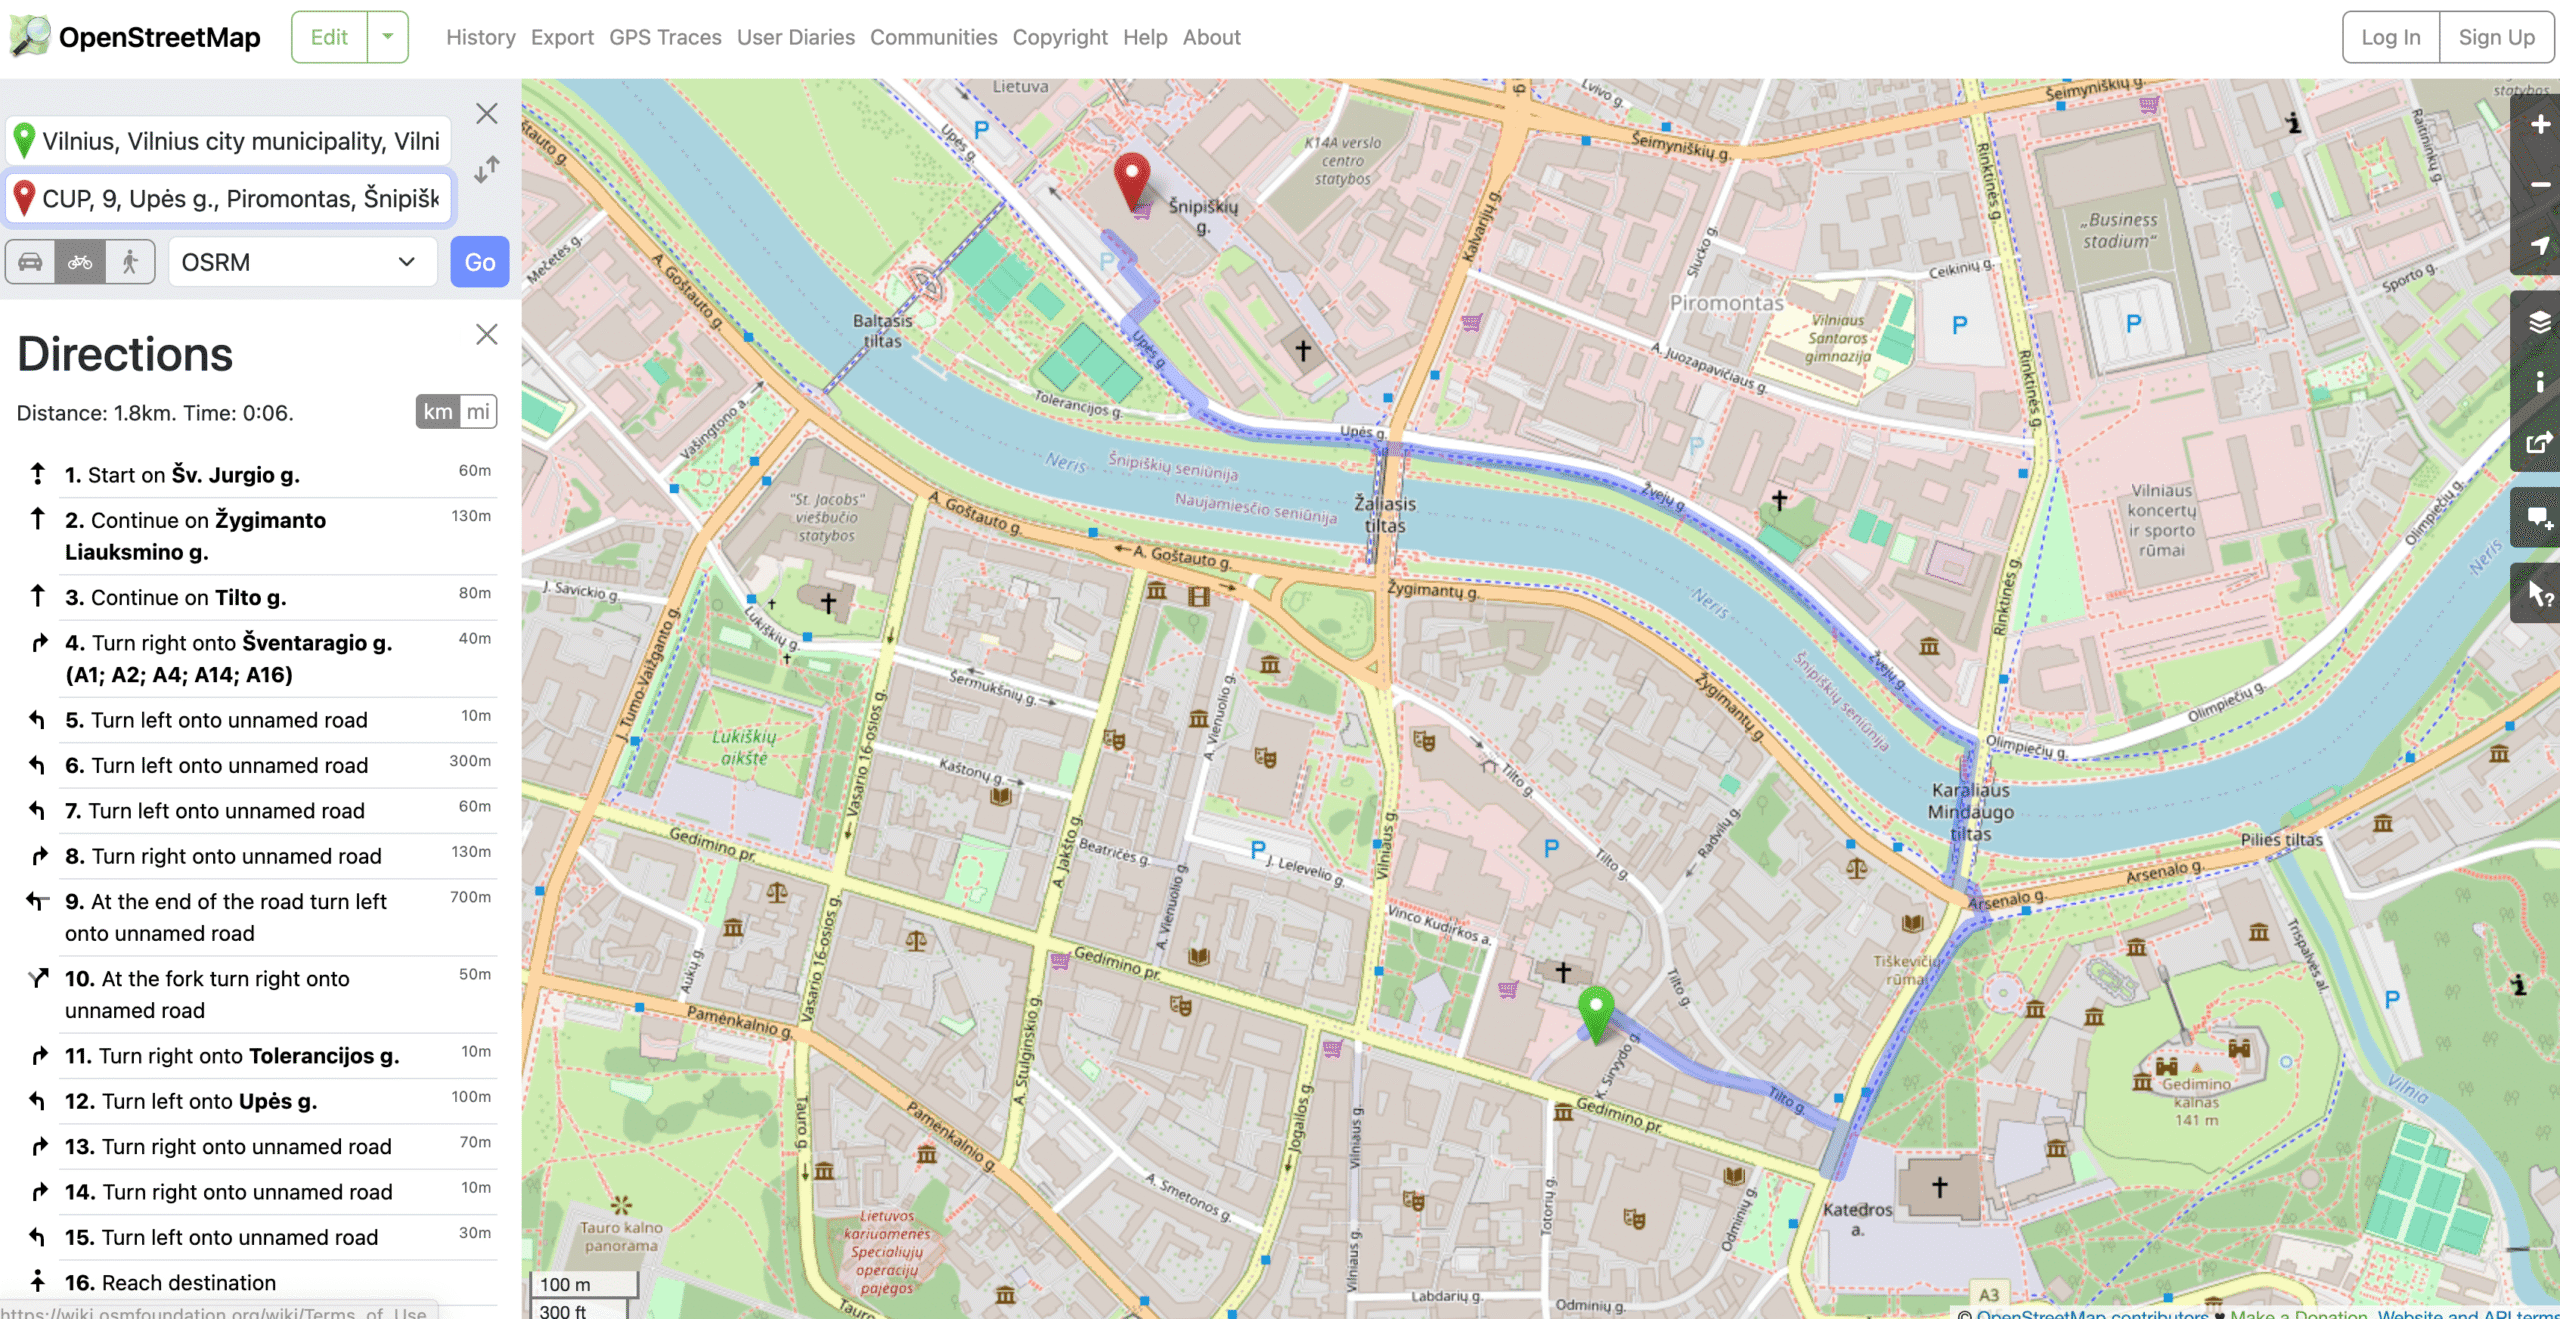Image resolution: width=2560 pixels, height=1319 pixels.
Task: Zoom in on the map
Action: click(2539, 125)
